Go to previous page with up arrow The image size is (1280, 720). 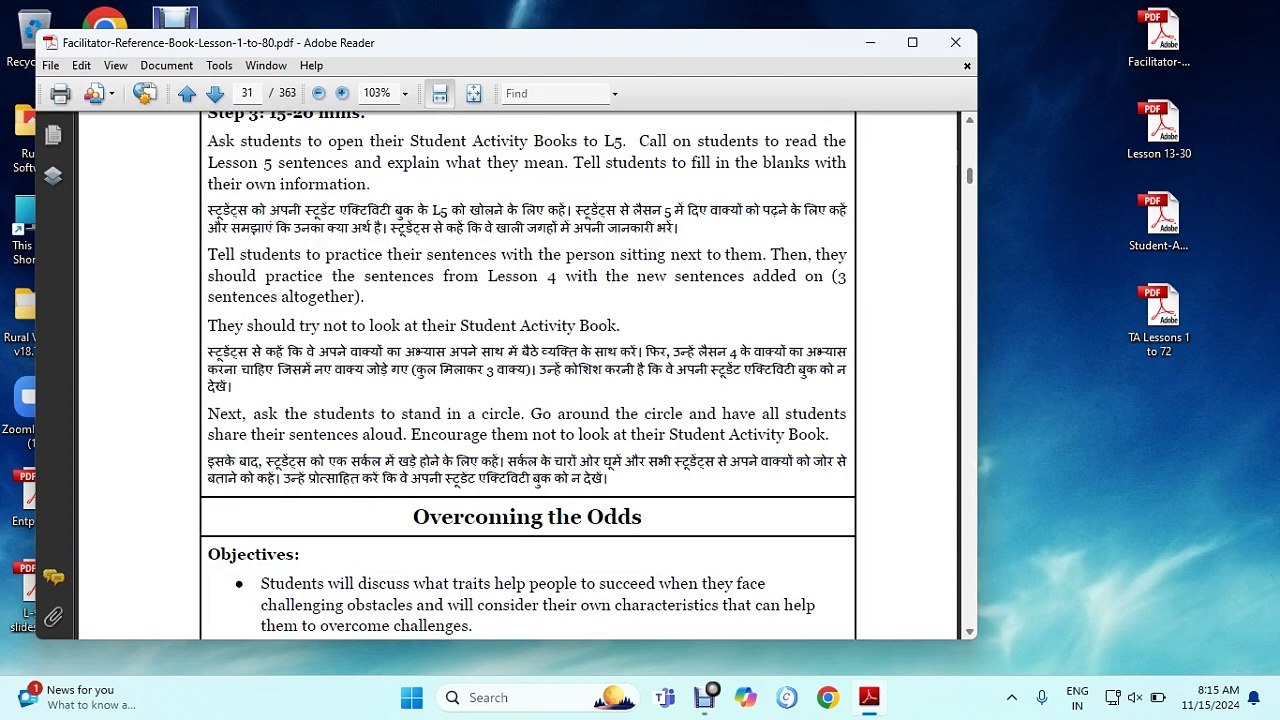187,94
